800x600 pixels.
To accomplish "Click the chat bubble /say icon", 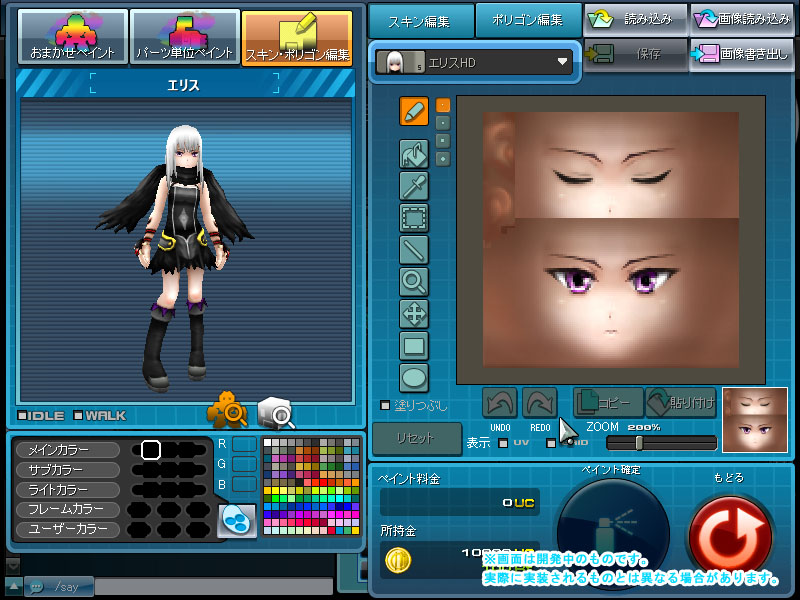I will 37,587.
